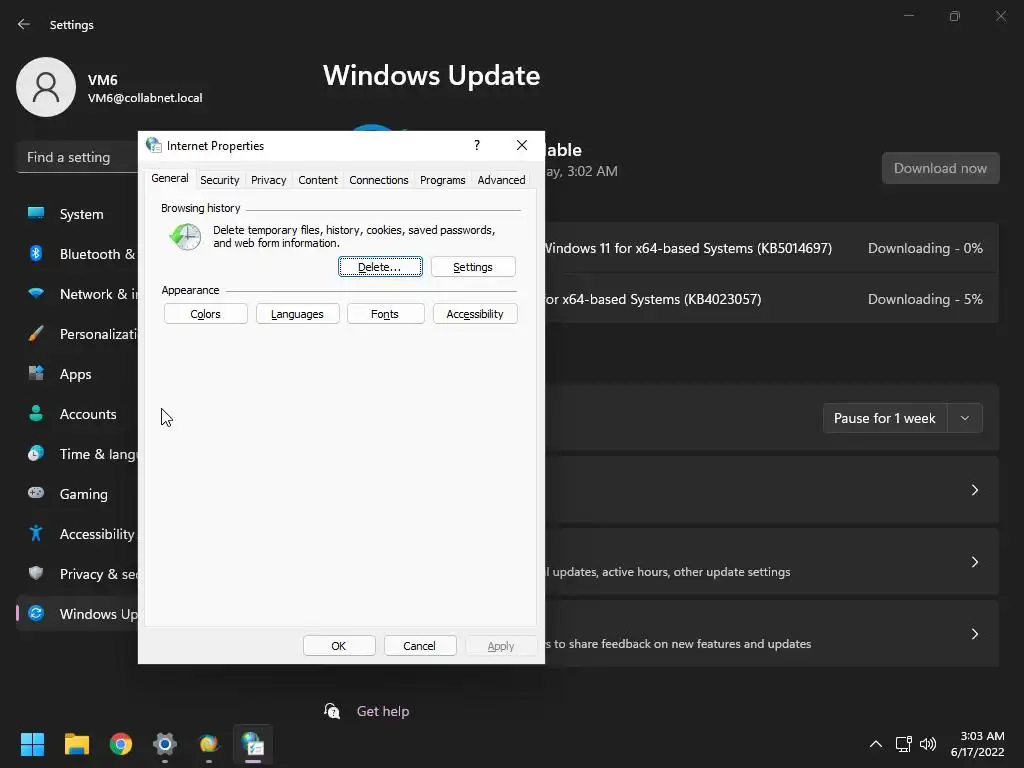Screen dimensions: 1024x768
Task: Expand the row with the topmost right-pointing chevron
Action: pos(974,490)
